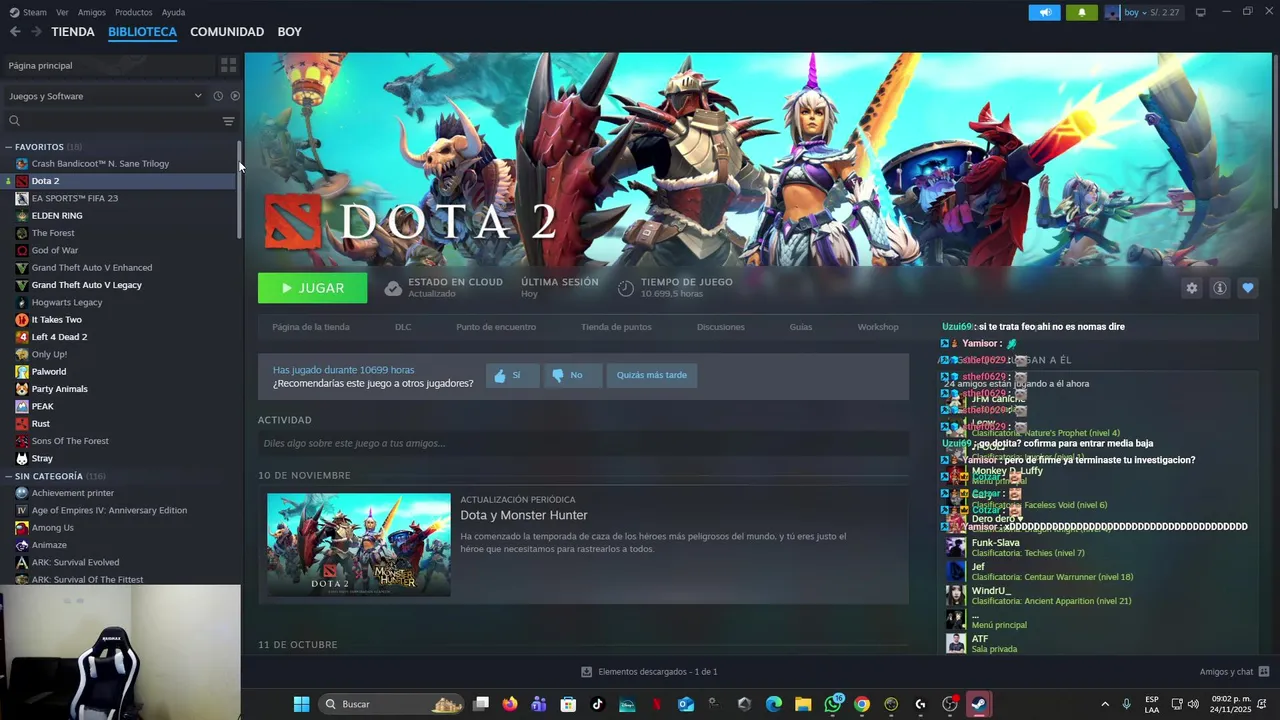The width and height of the screenshot is (1280, 720).
Task: Open Microsoft Edge from the taskbar
Action: pyautogui.click(x=774, y=704)
